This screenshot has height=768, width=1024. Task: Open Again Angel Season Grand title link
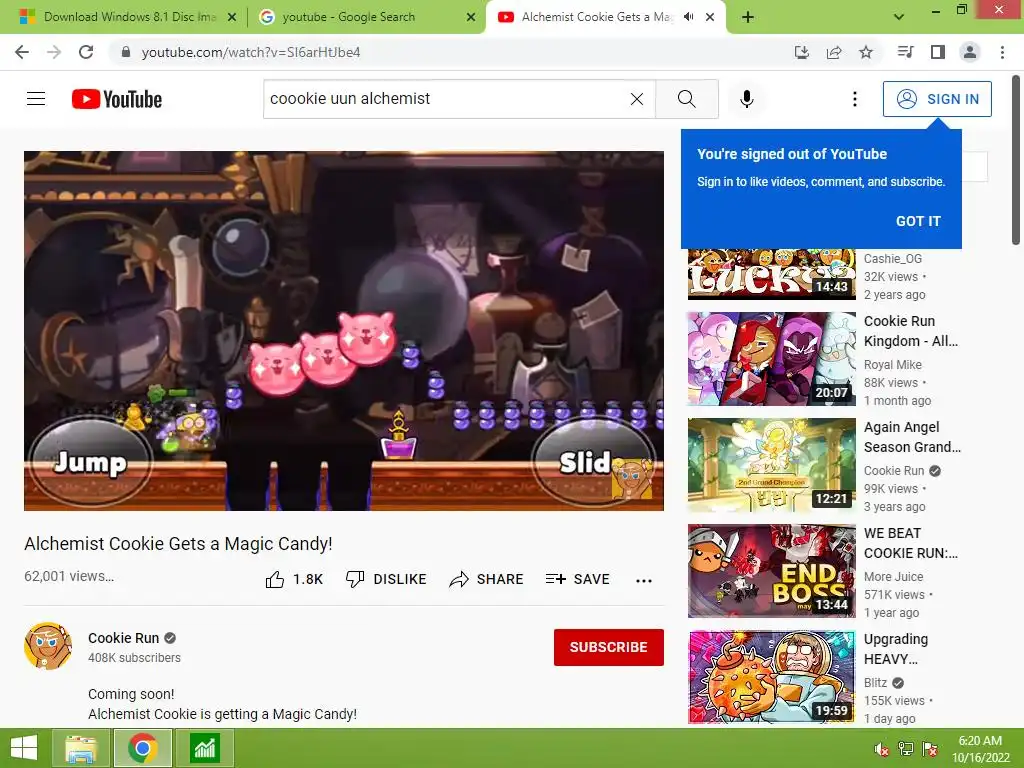(x=912, y=437)
